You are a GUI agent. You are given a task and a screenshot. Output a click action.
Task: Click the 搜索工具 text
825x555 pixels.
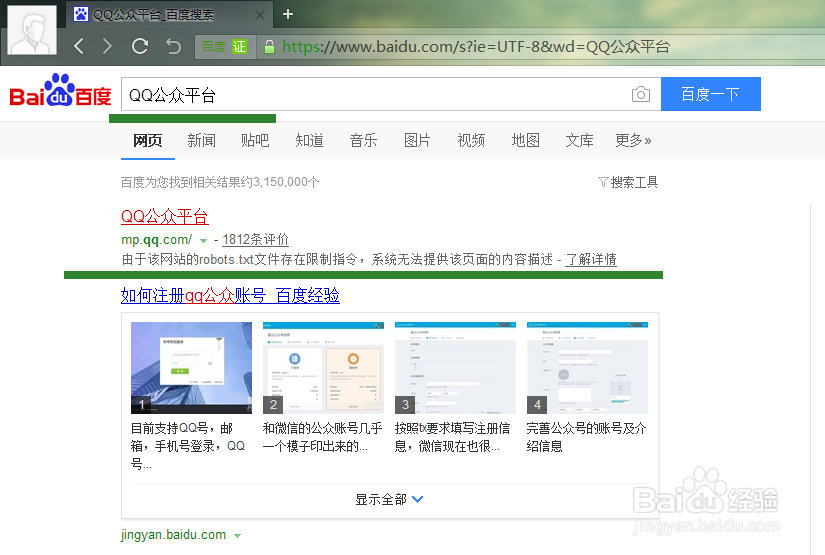click(x=634, y=182)
